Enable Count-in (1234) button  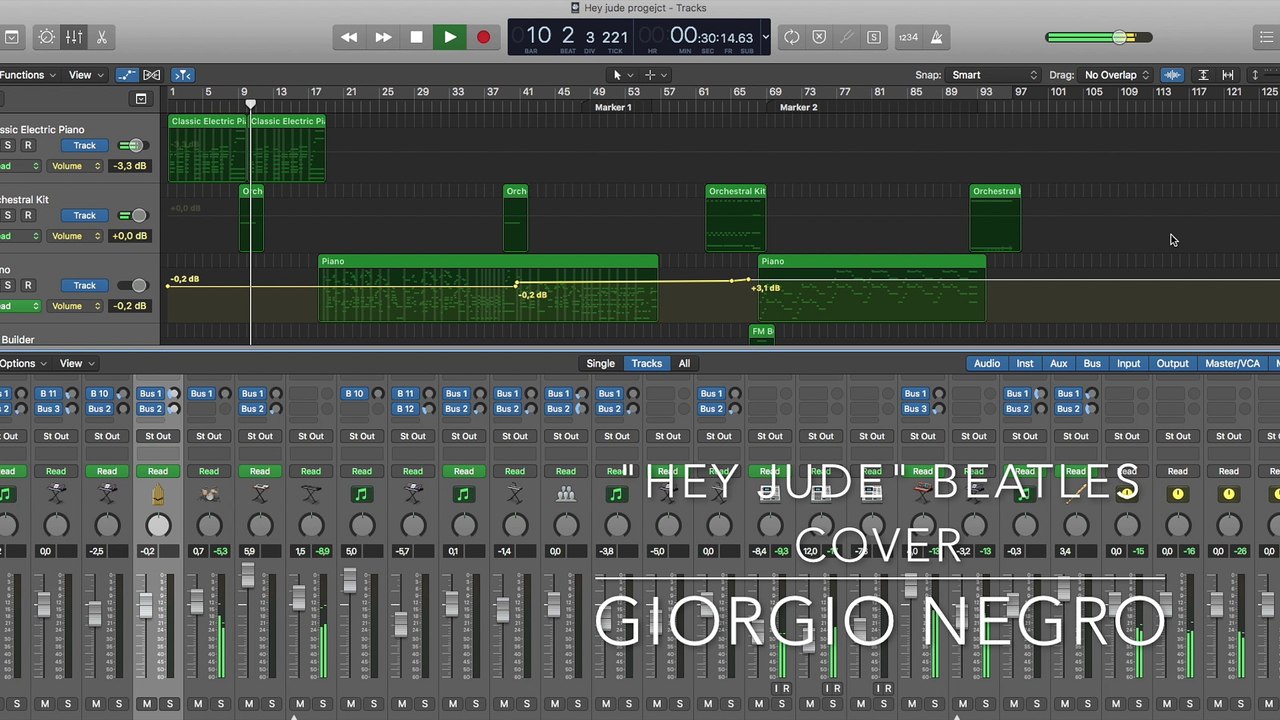coord(908,37)
